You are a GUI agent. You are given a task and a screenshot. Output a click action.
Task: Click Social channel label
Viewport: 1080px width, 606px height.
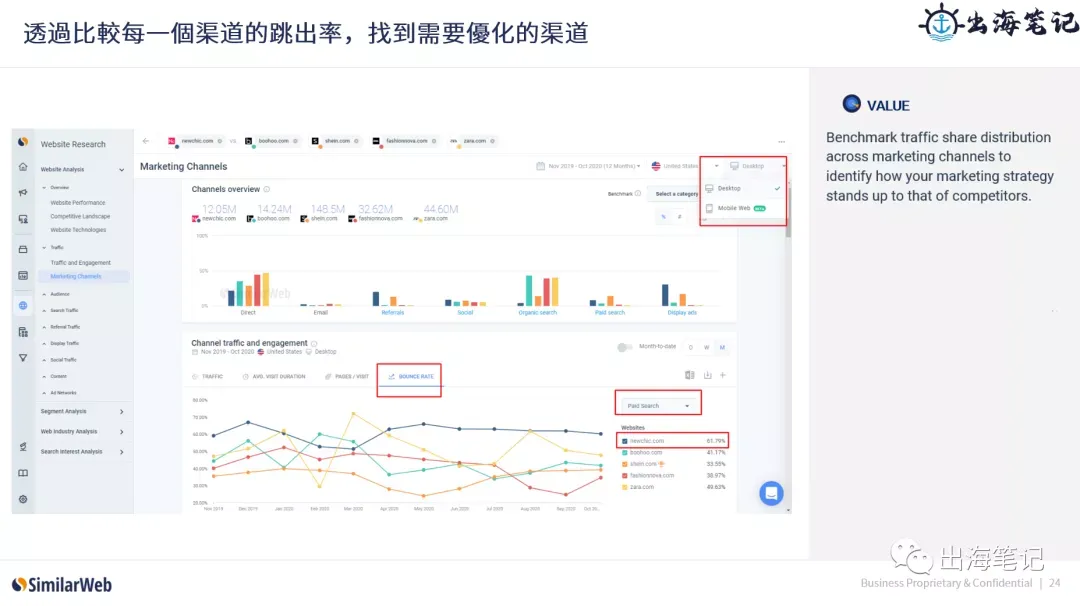tap(465, 313)
